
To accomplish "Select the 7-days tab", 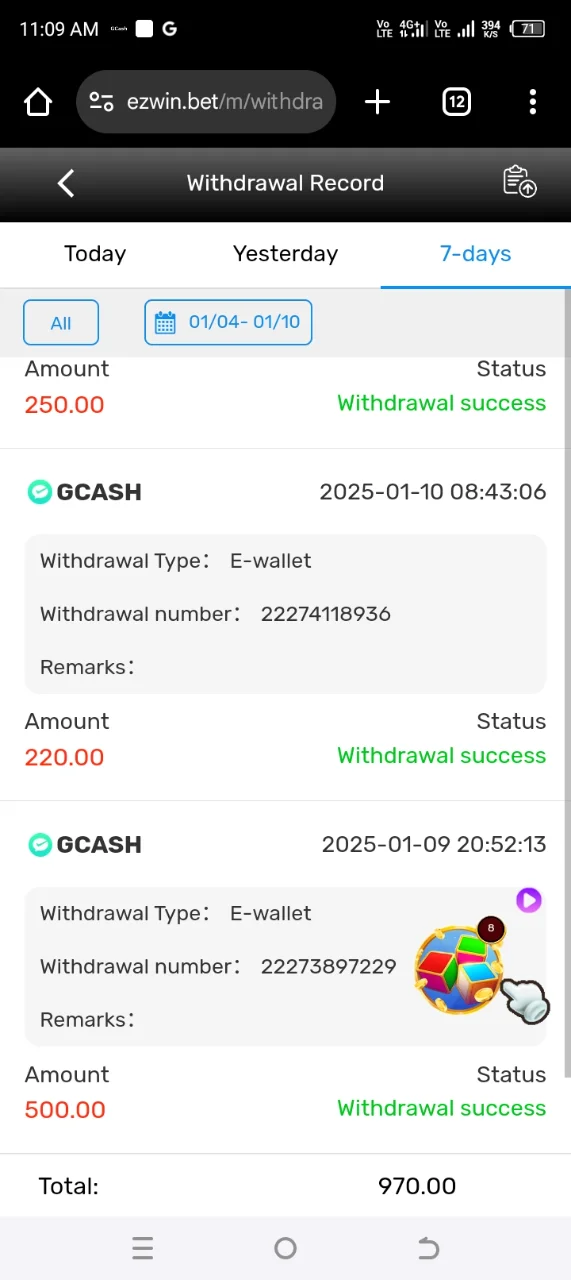I will pyautogui.click(x=476, y=254).
